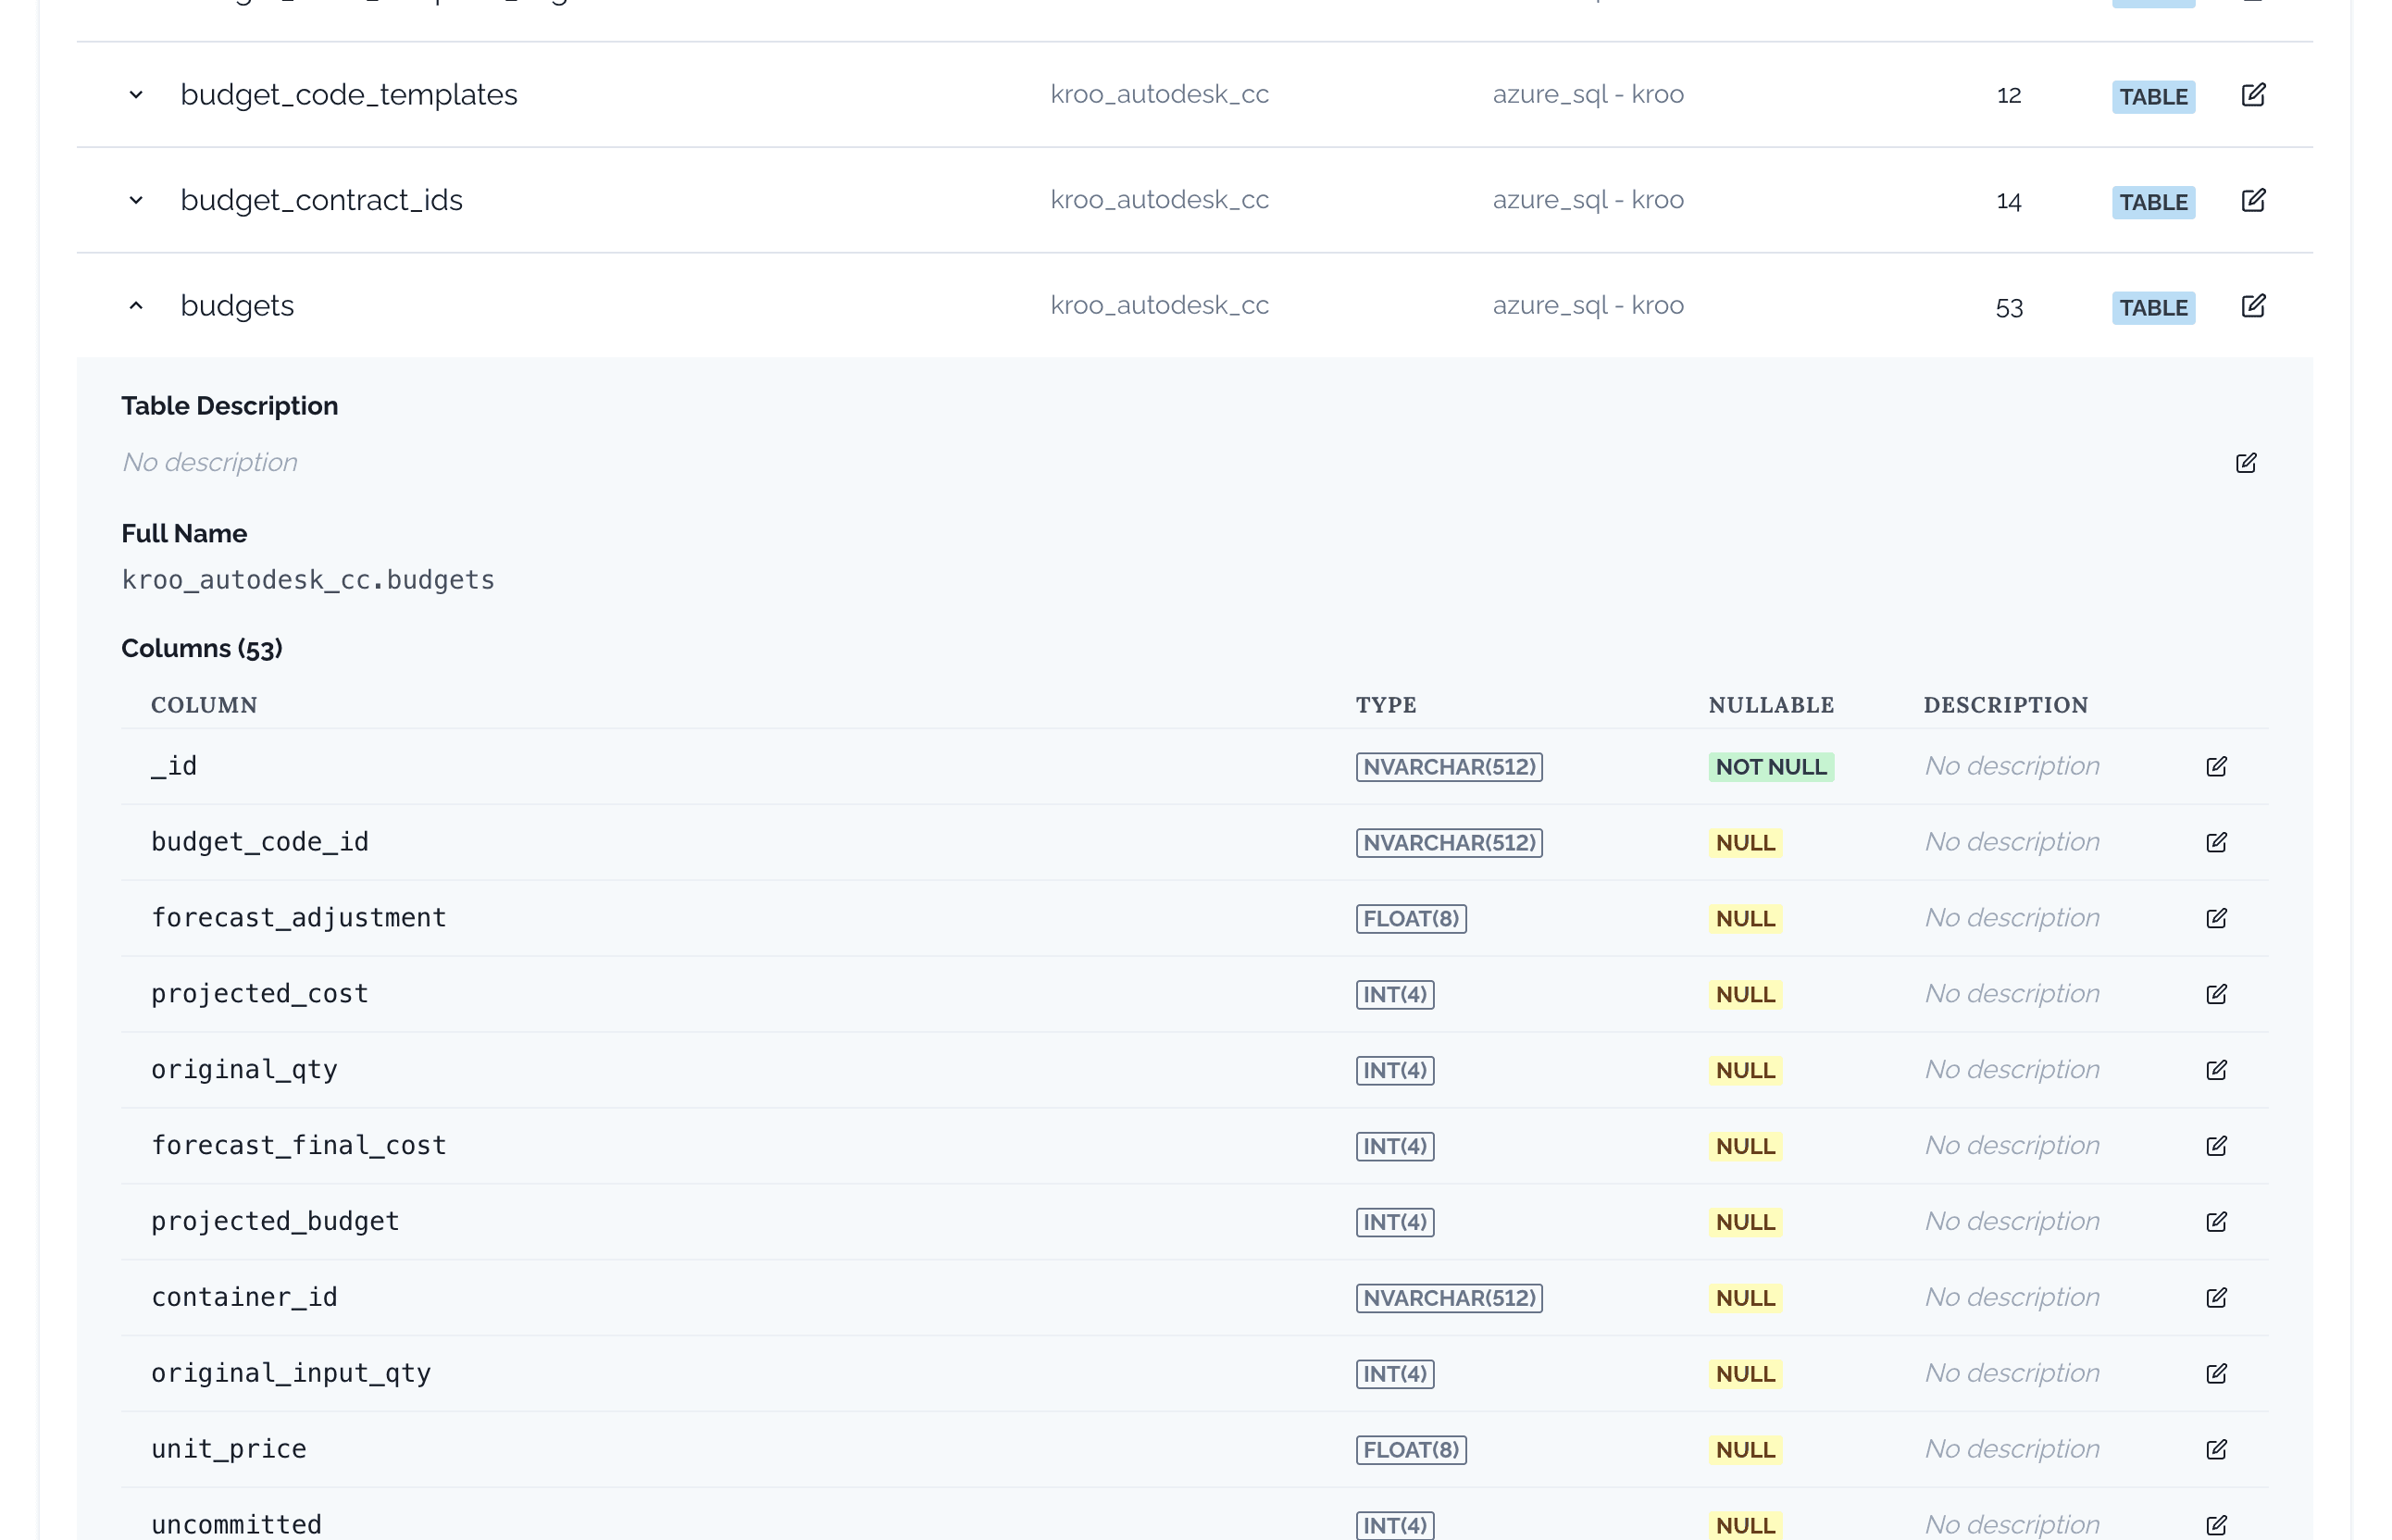Image resolution: width=2392 pixels, height=1540 pixels.
Task: Open the kroo_autodesk_cc schema link
Action: [x=1160, y=305]
